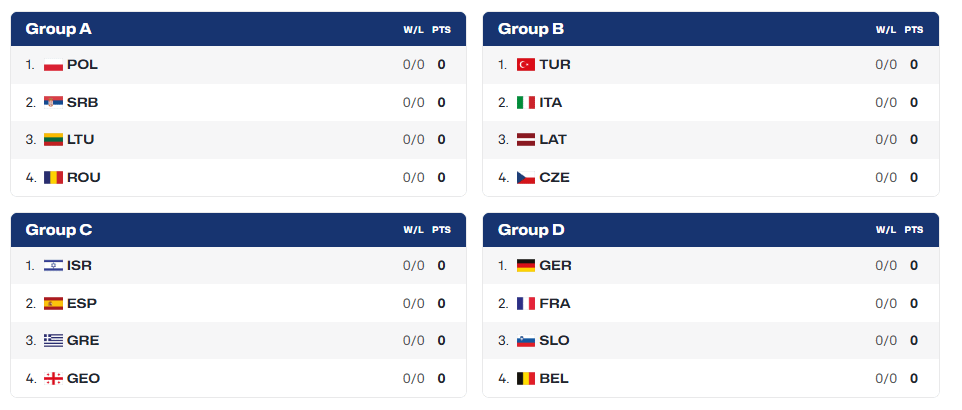Image resolution: width=962 pixels, height=410 pixels.
Task: Select the SLO row in Group D
Action: click(x=711, y=341)
